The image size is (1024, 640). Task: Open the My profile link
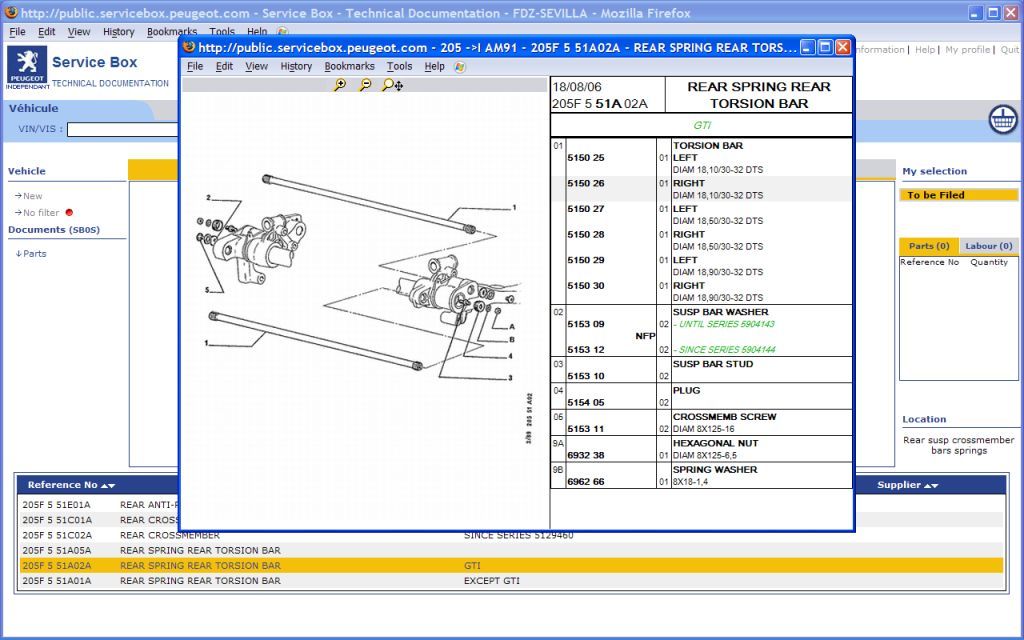click(967, 50)
